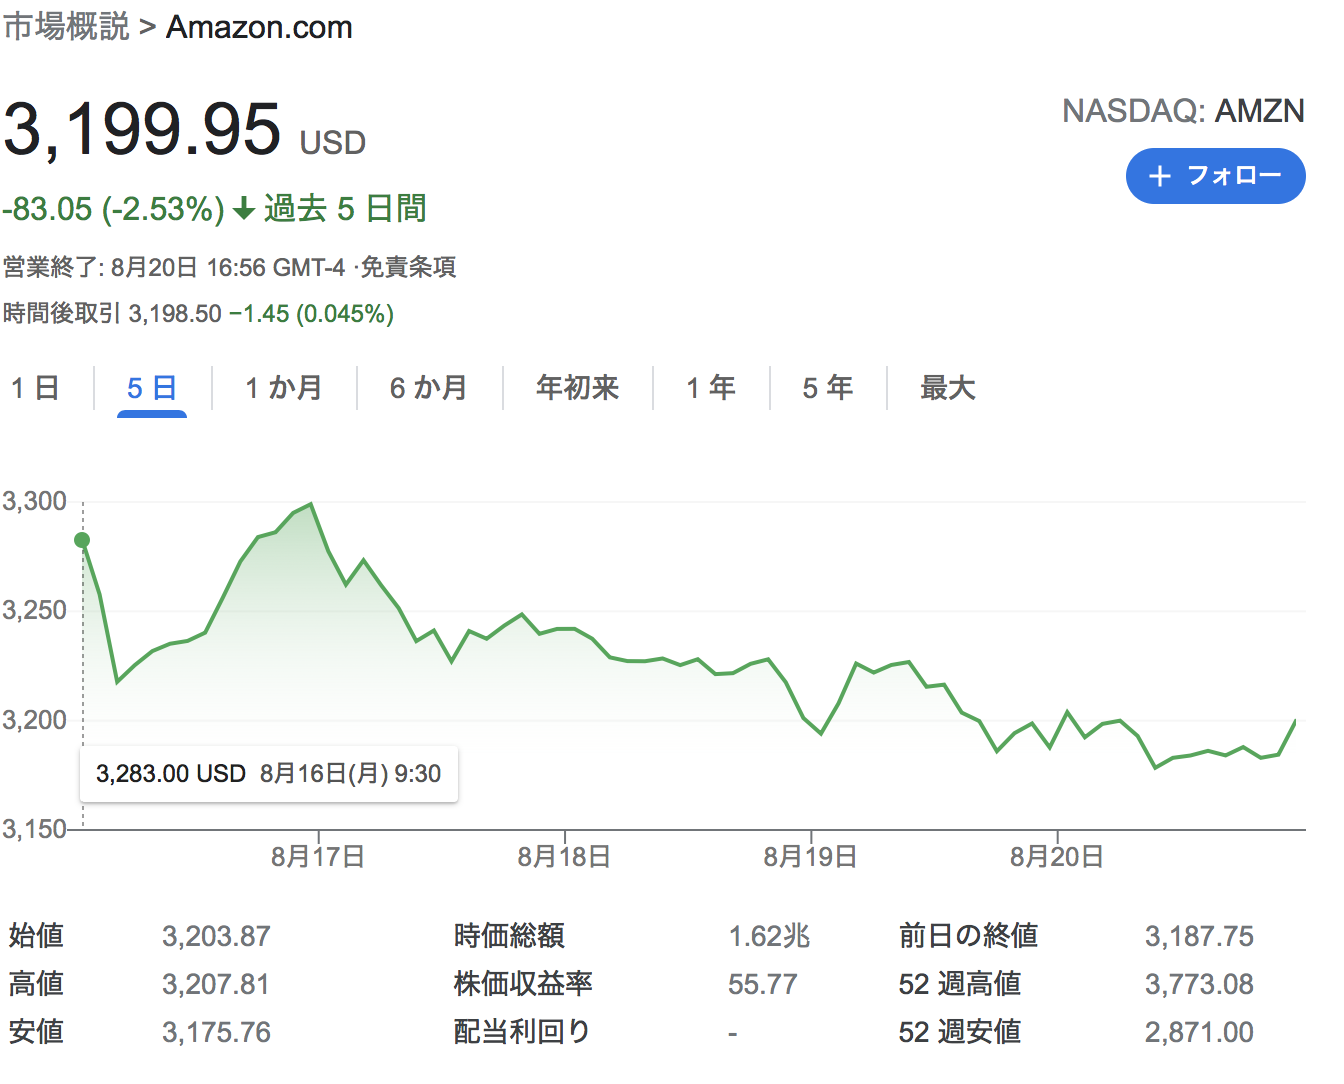This screenshot has height=1084, width=1344.
Task: Click the Amazon.com breadcrumb title
Action: (259, 27)
